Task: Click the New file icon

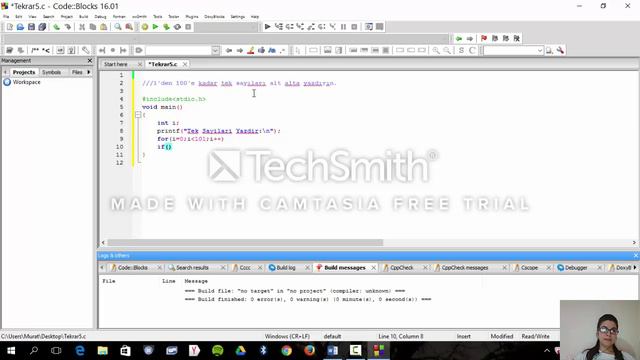Action: (9, 27)
